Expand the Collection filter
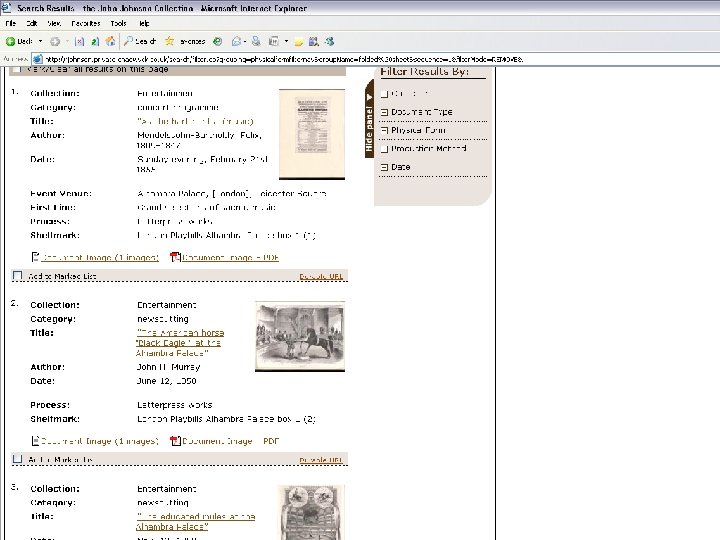The height and width of the screenshot is (540, 720). [384, 94]
